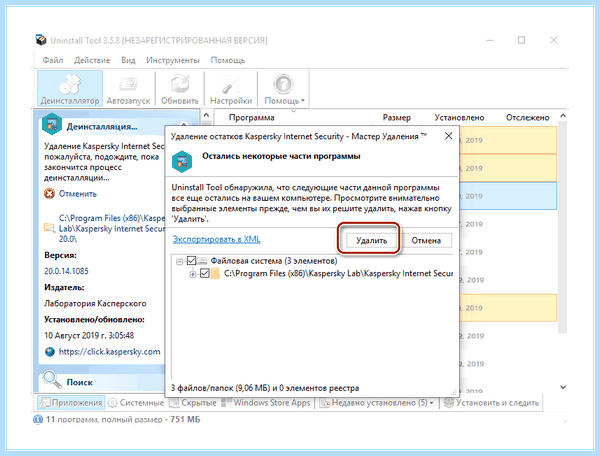600x456 pixels.
Task: Click the Помощь toolbar icon
Action: click(282, 89)
